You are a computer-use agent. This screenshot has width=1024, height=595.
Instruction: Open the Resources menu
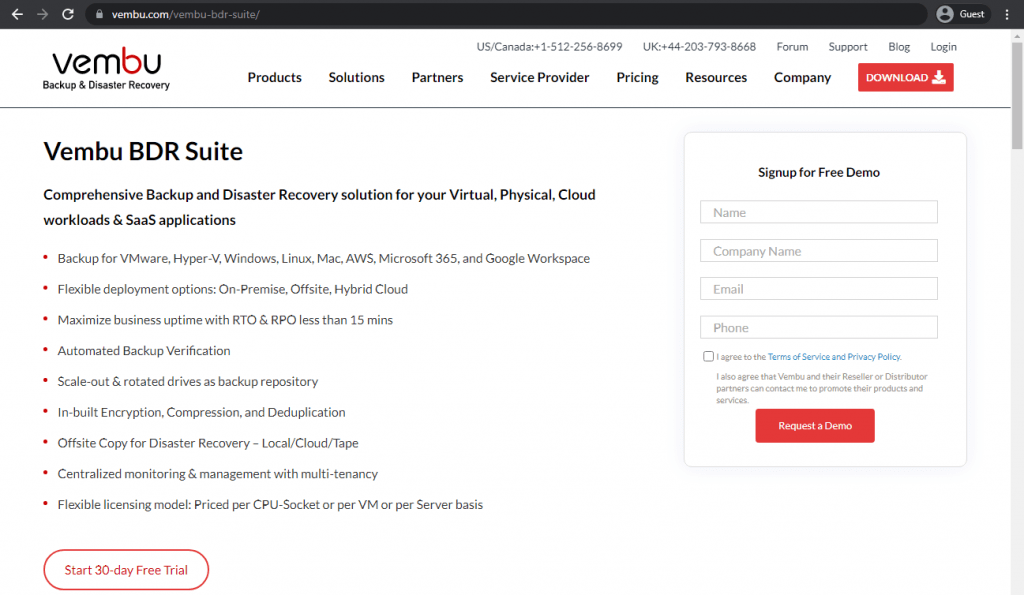point(716,77)
